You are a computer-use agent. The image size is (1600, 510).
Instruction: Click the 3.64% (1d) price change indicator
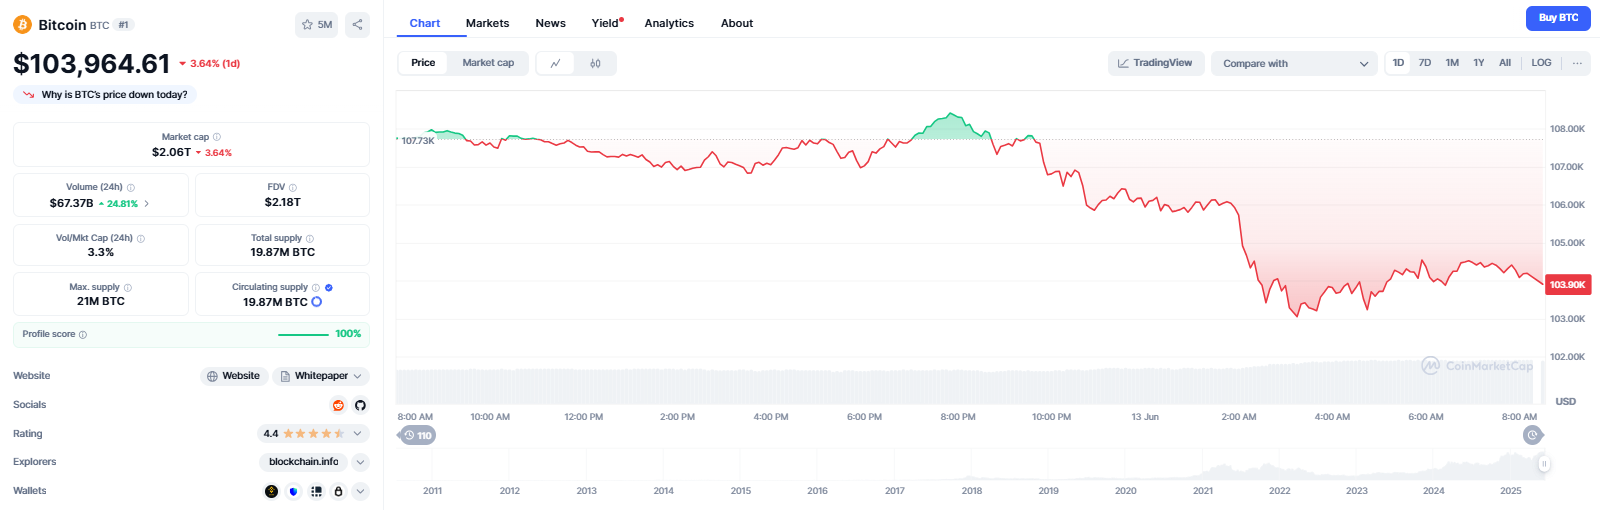pyautogui.click(x=209, y=64)
